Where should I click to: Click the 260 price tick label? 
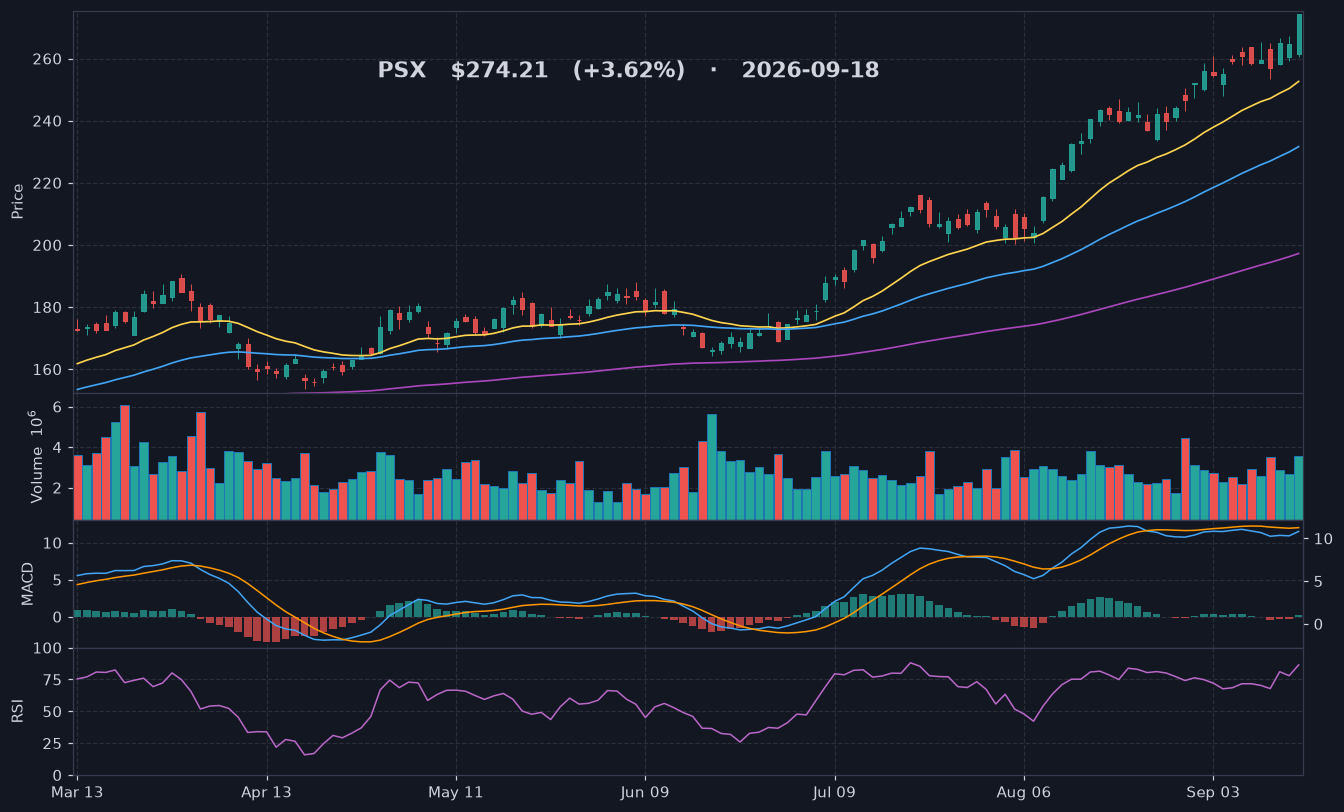pyautogui.click(x=49, y=60)
